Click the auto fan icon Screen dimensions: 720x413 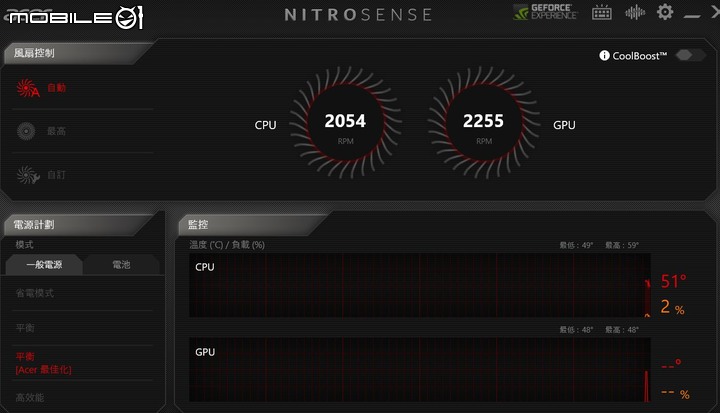pyautogui.click(x=28, y=88)
